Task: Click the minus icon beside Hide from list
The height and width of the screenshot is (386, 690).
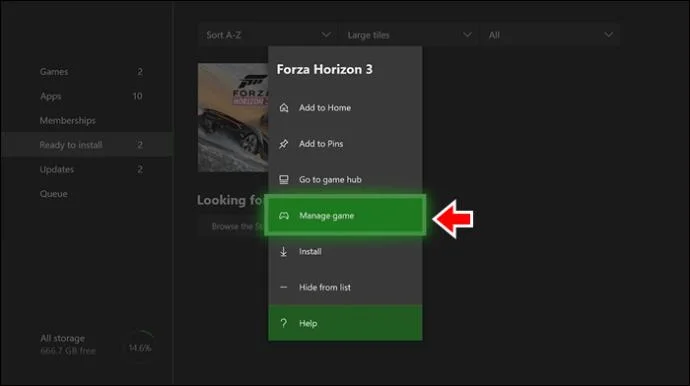Action: point(284,287)
